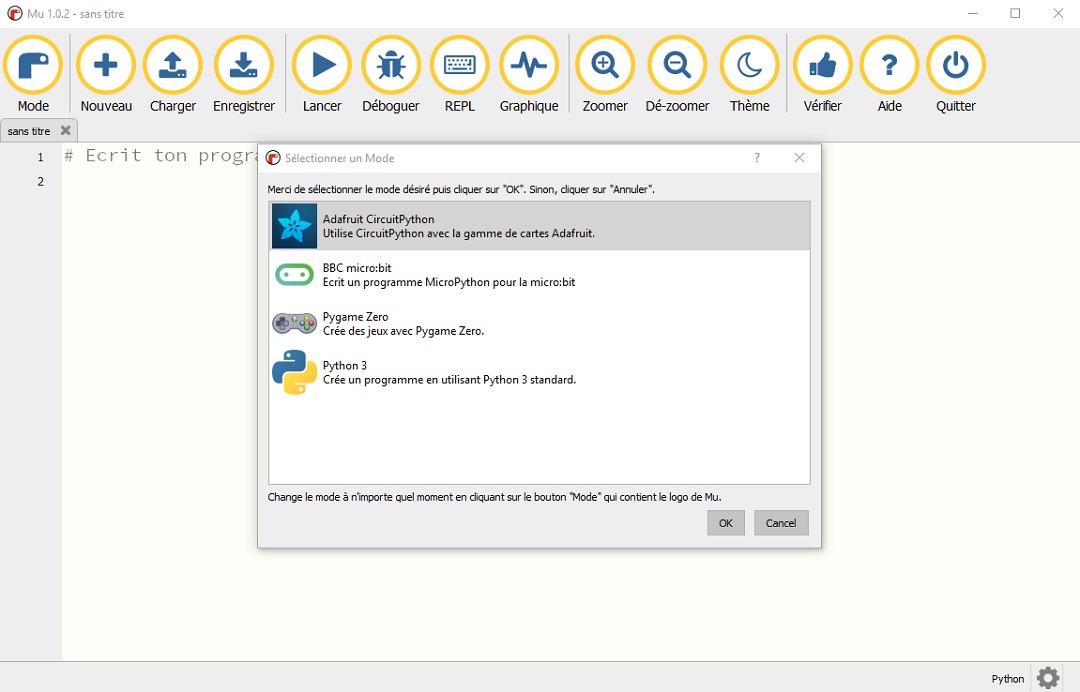Start the debugger with Déboguer
Image resolution: width=1080 pixels, height=692 pixels.
point(391,74)
